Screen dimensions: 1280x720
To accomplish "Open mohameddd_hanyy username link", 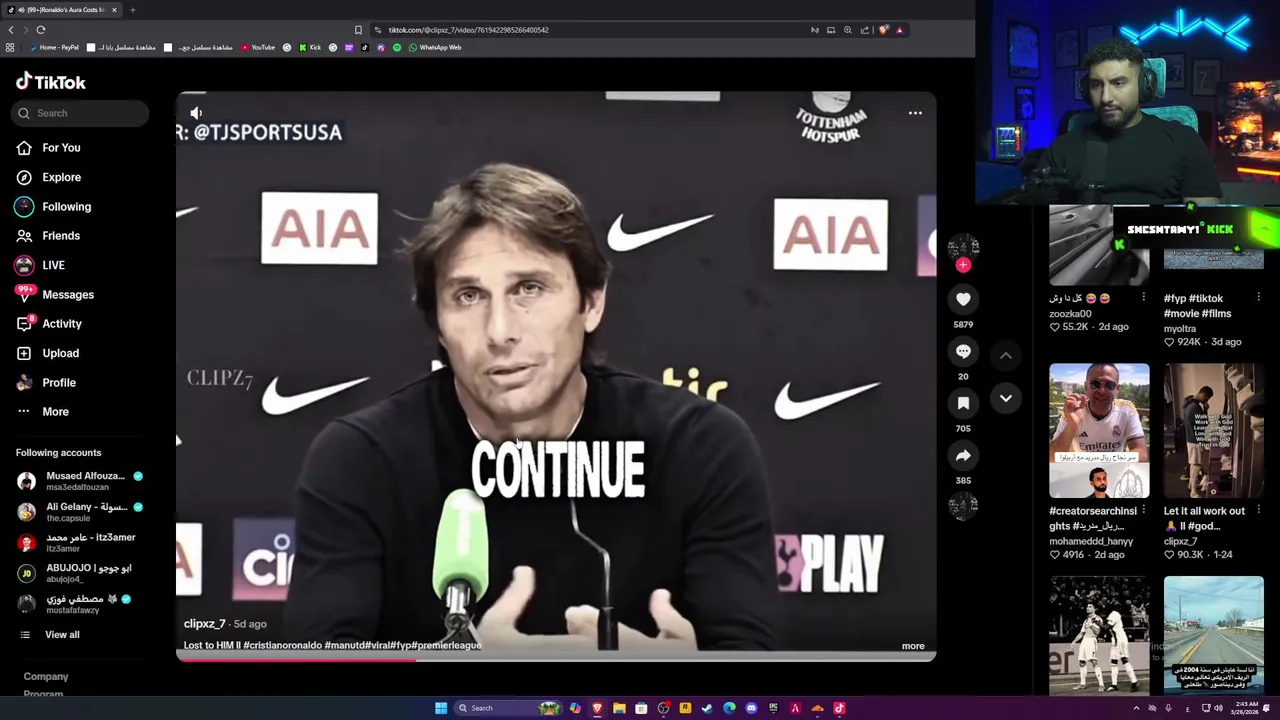I will [1091, 542].
